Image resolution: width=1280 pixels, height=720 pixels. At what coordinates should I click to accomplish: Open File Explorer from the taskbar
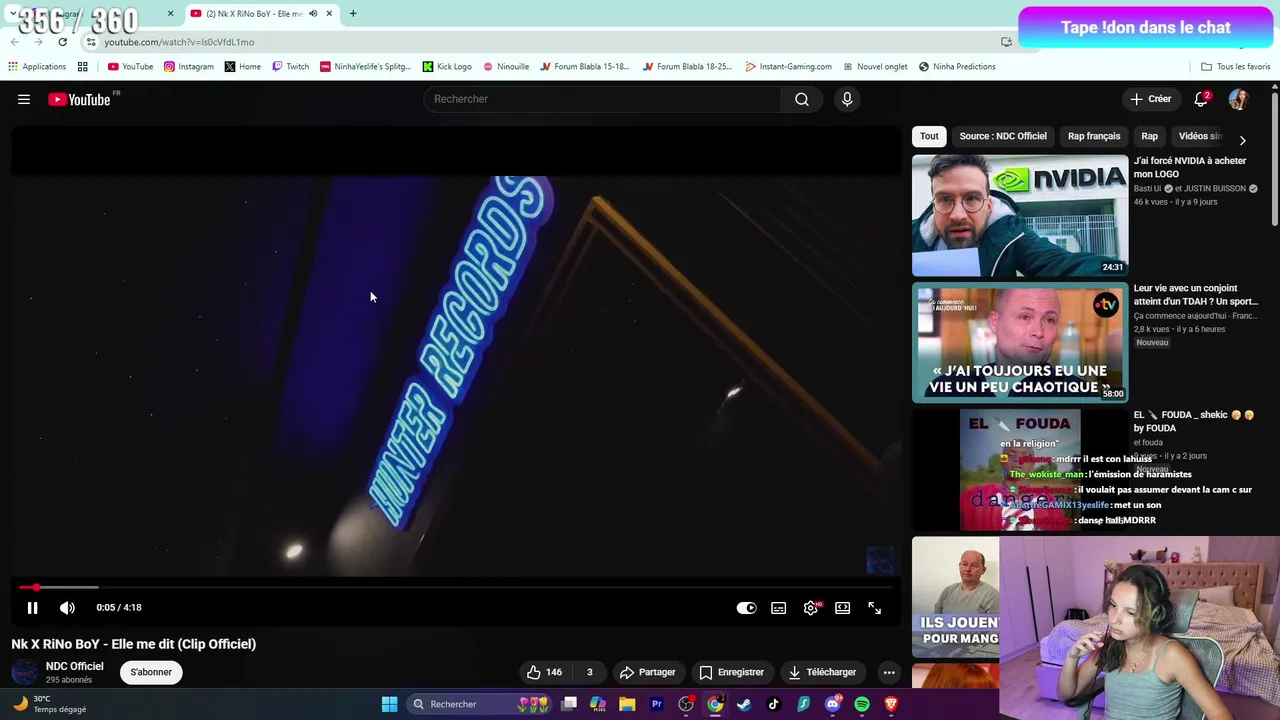point(627,704)
